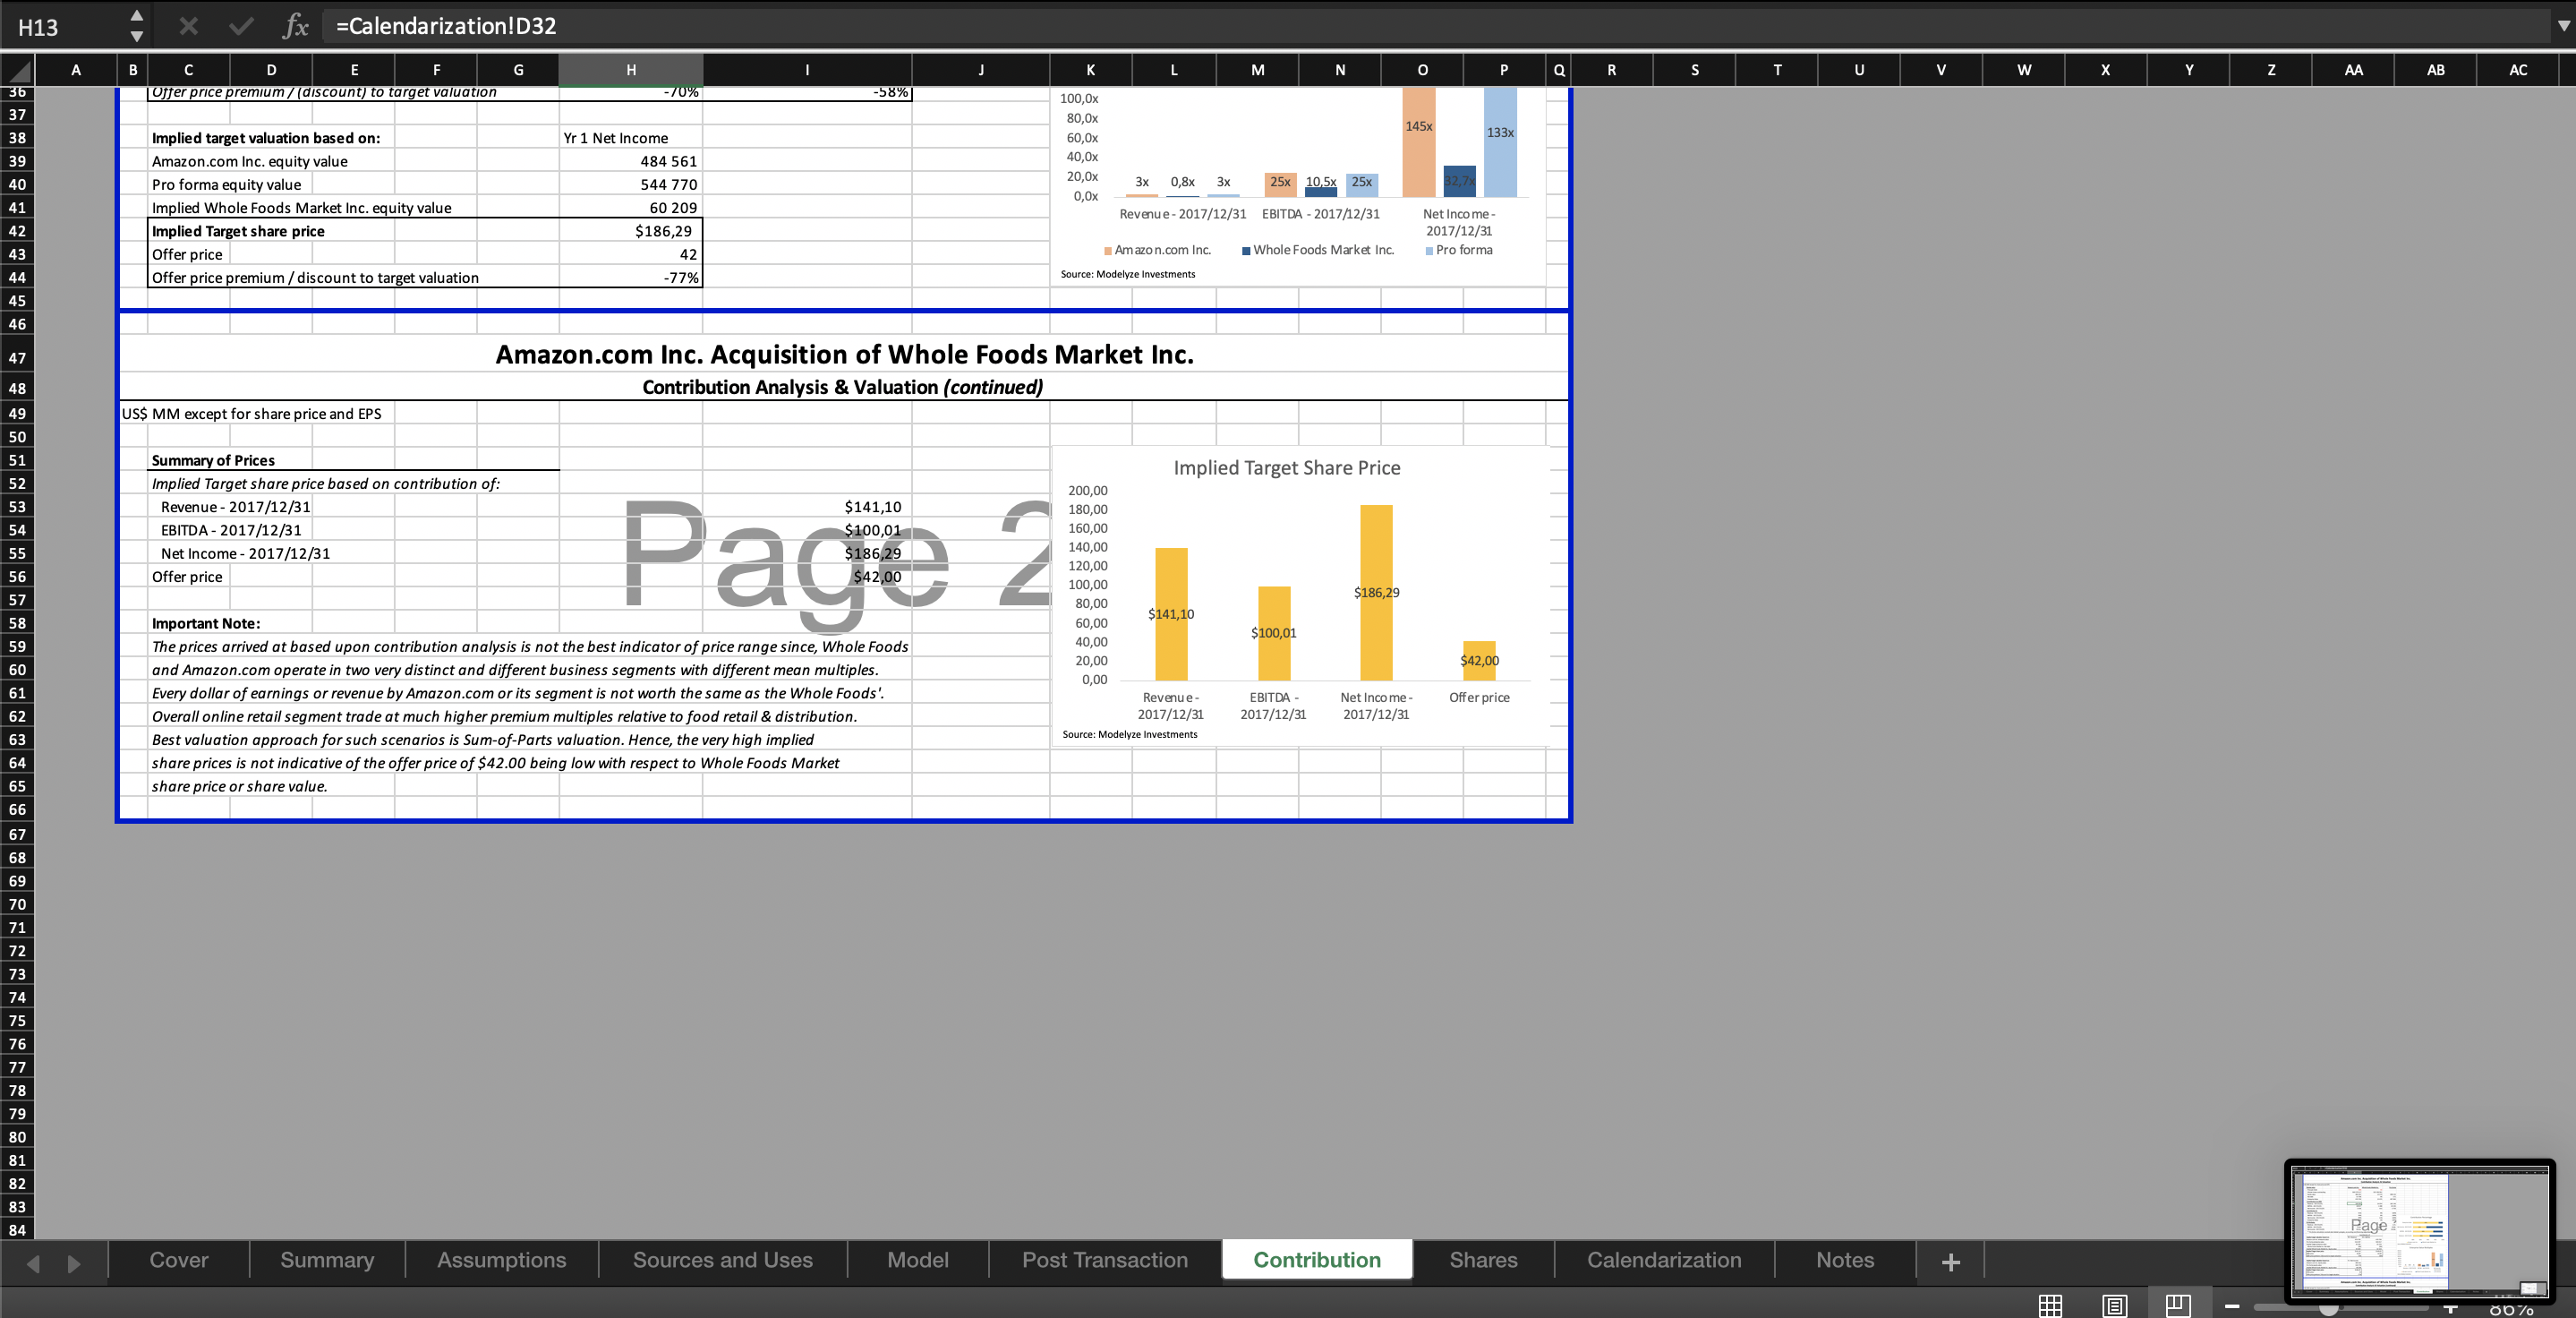This screenshot has width=2576, height=1318.
Task: Zoom out with the minus icon
Action: (2232, 1306)
